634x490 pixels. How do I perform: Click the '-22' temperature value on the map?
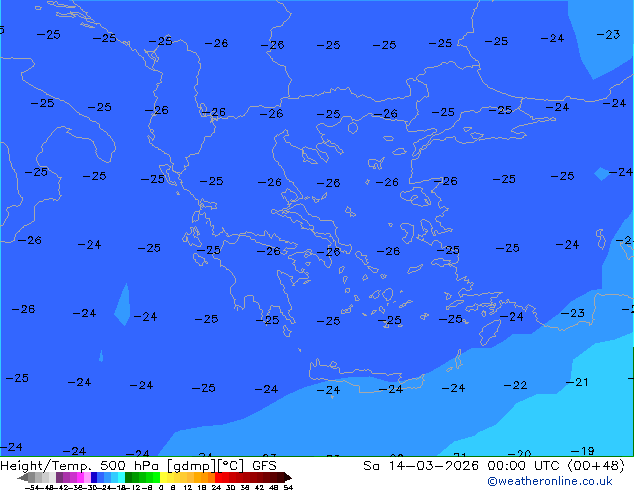pos(516,385)
